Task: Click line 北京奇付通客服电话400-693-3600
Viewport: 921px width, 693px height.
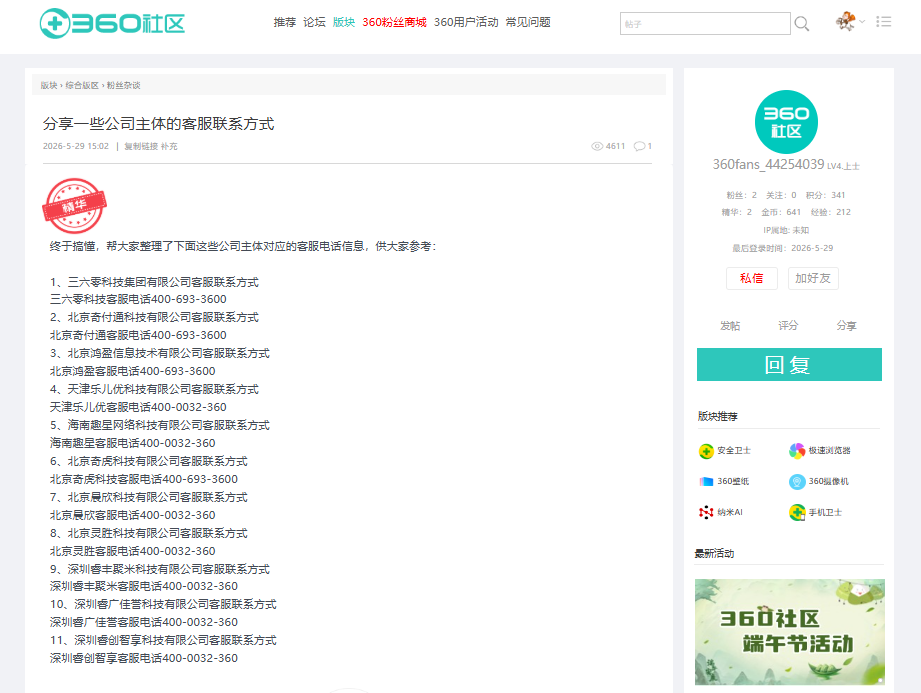Action: (x=138, y=335)
